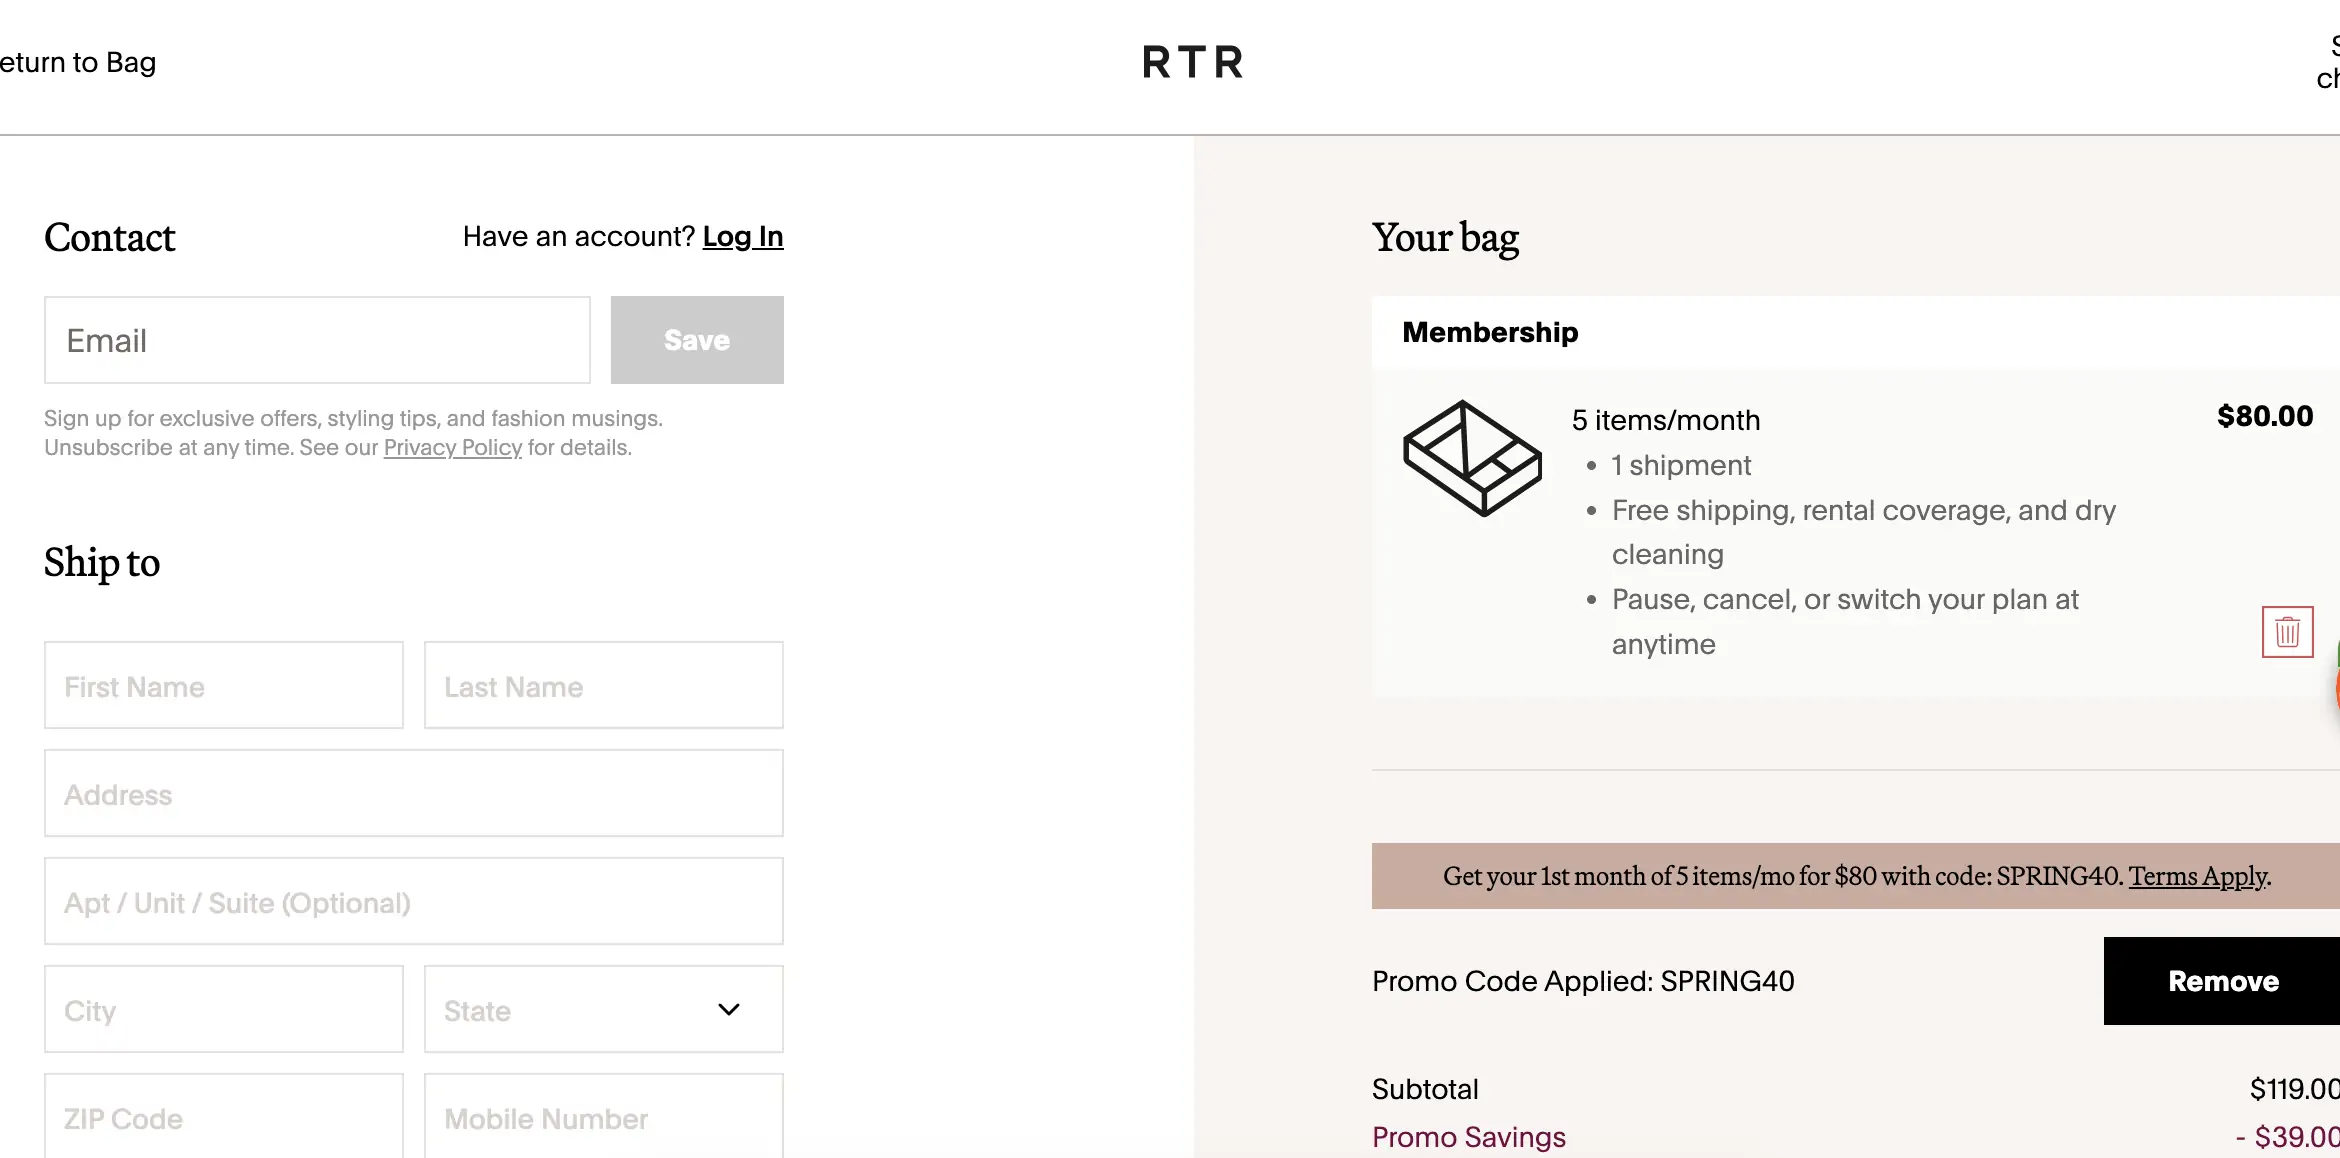Return to Bag from checkout
Image resolution: width=2340 pixels, height=1158 pixels.
point(78,62)
